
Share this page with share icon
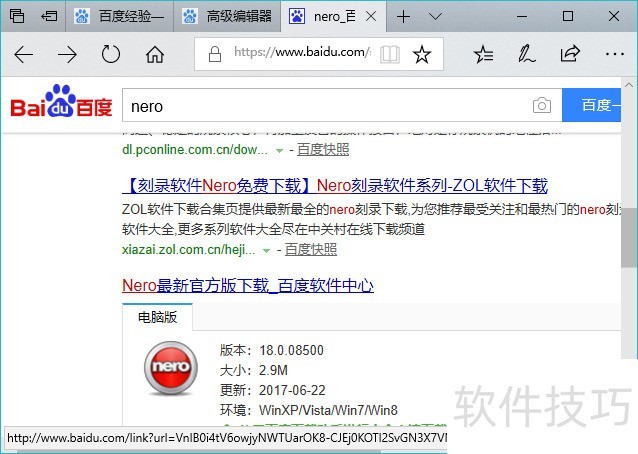[570, 54]
